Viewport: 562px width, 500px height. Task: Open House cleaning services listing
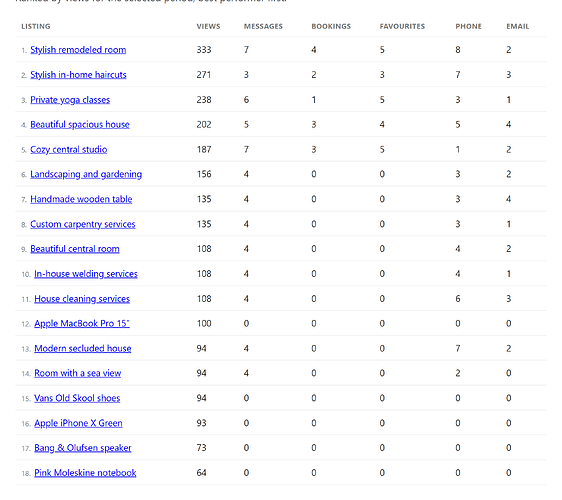coord(82,299)
